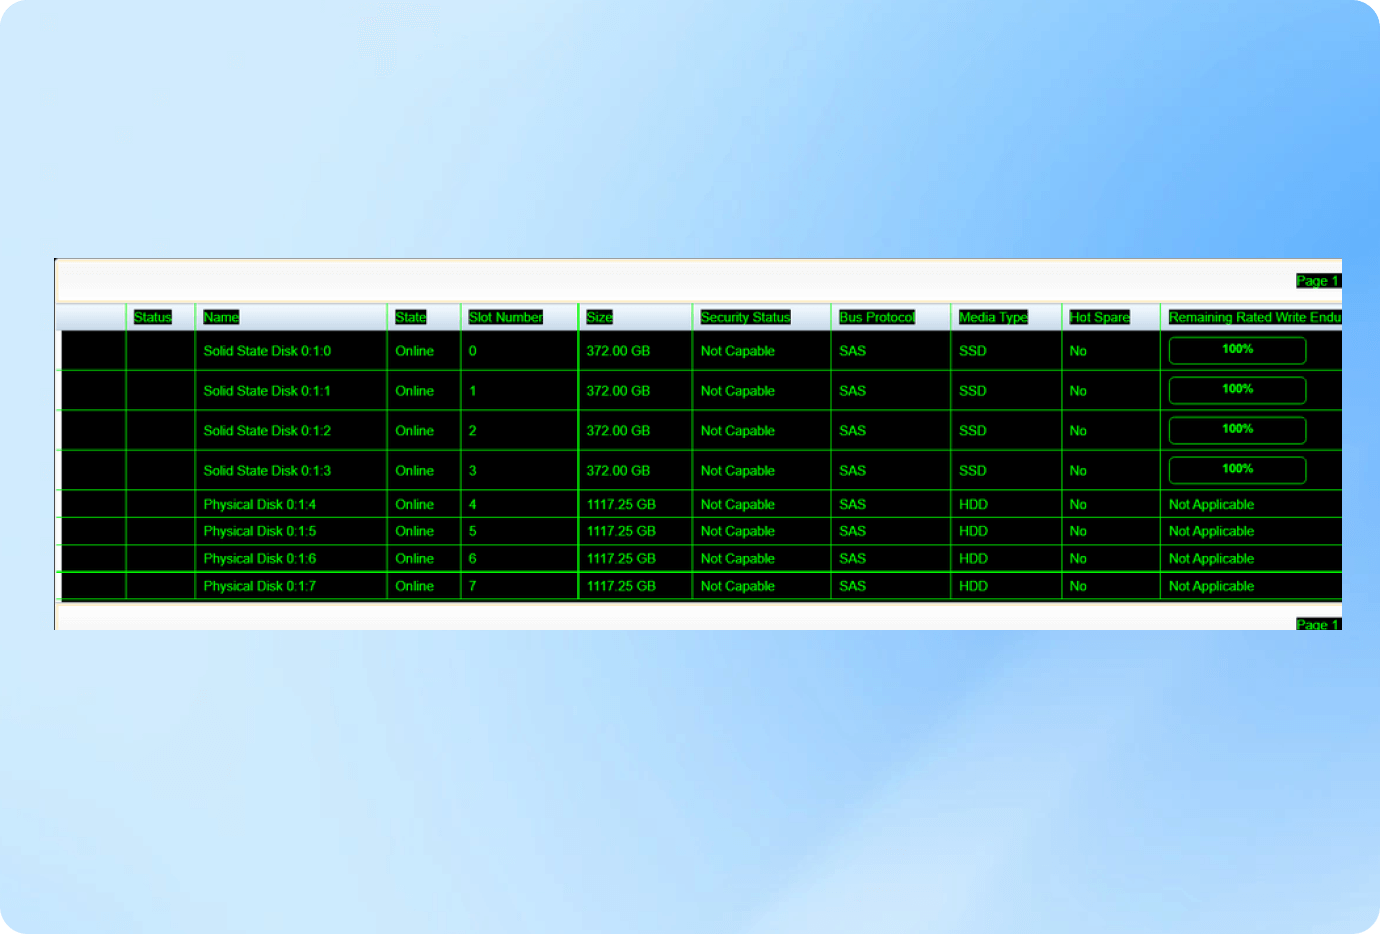Screen dimensions: 1380x934
Task: Select Solid State Disk 0:1:3 name
Action: tap(267, 471)
